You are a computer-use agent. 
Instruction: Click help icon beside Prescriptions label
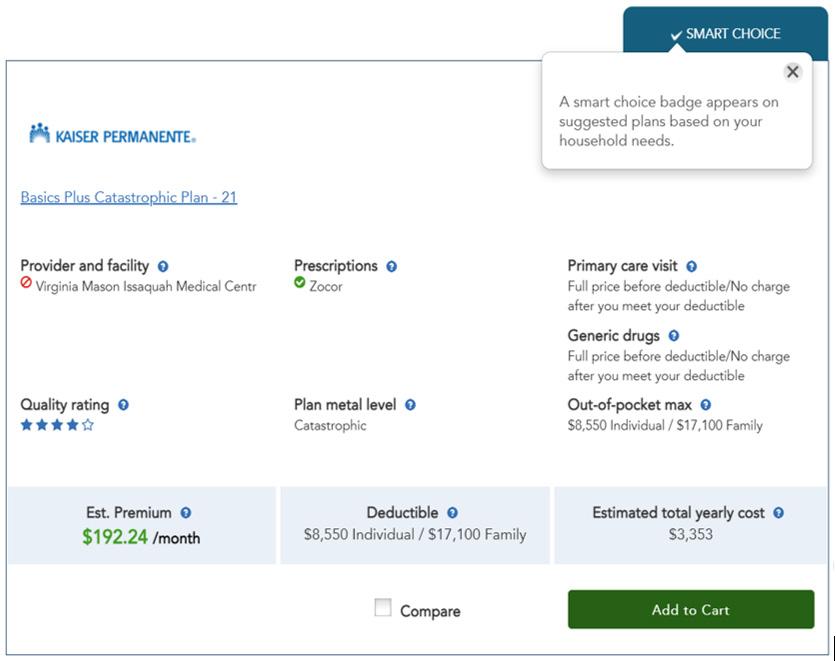click(392, 267)
